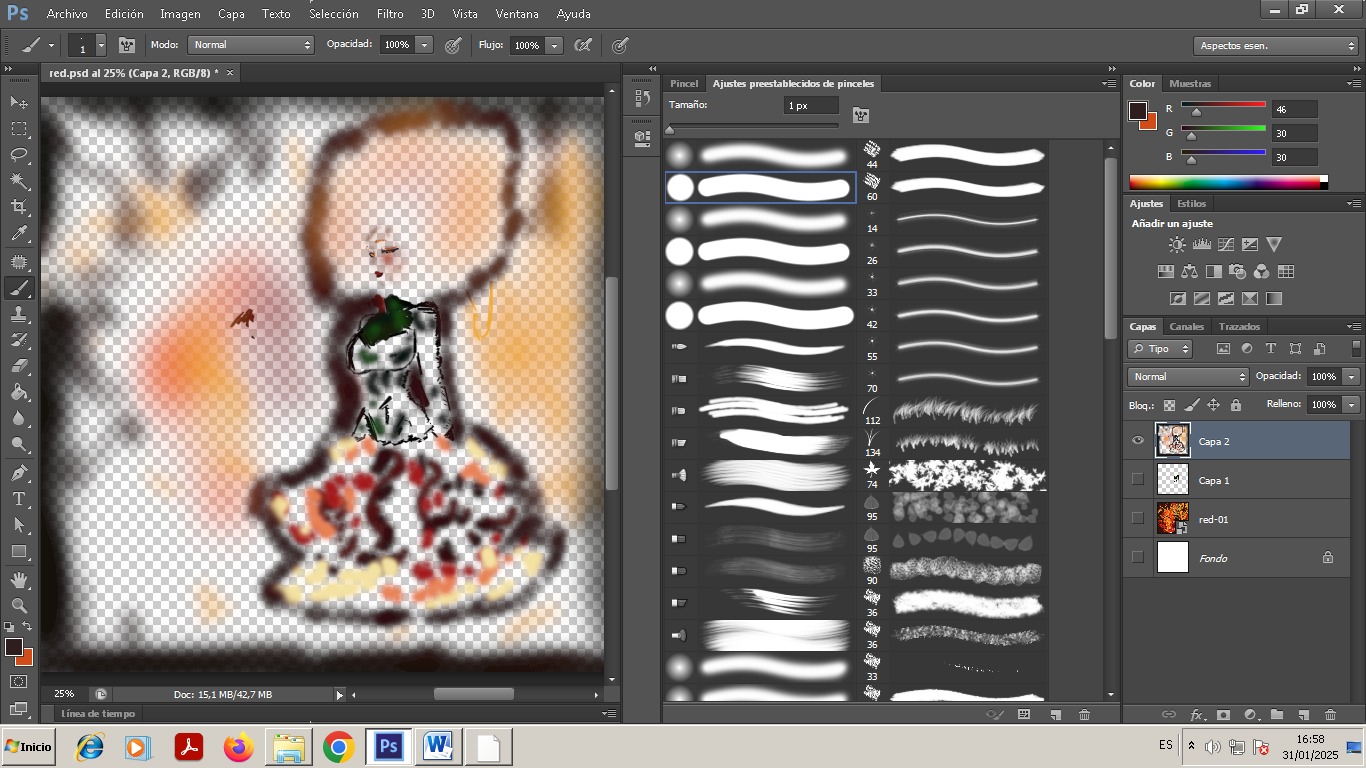1366x768 pixels.
Task: Switch to the Canales tab
Action: click(1187, 326)
